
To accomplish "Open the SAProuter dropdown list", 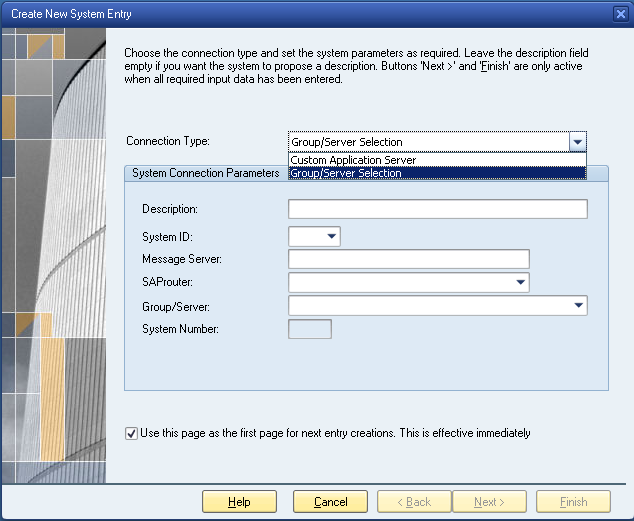I will tap(520, 282).
